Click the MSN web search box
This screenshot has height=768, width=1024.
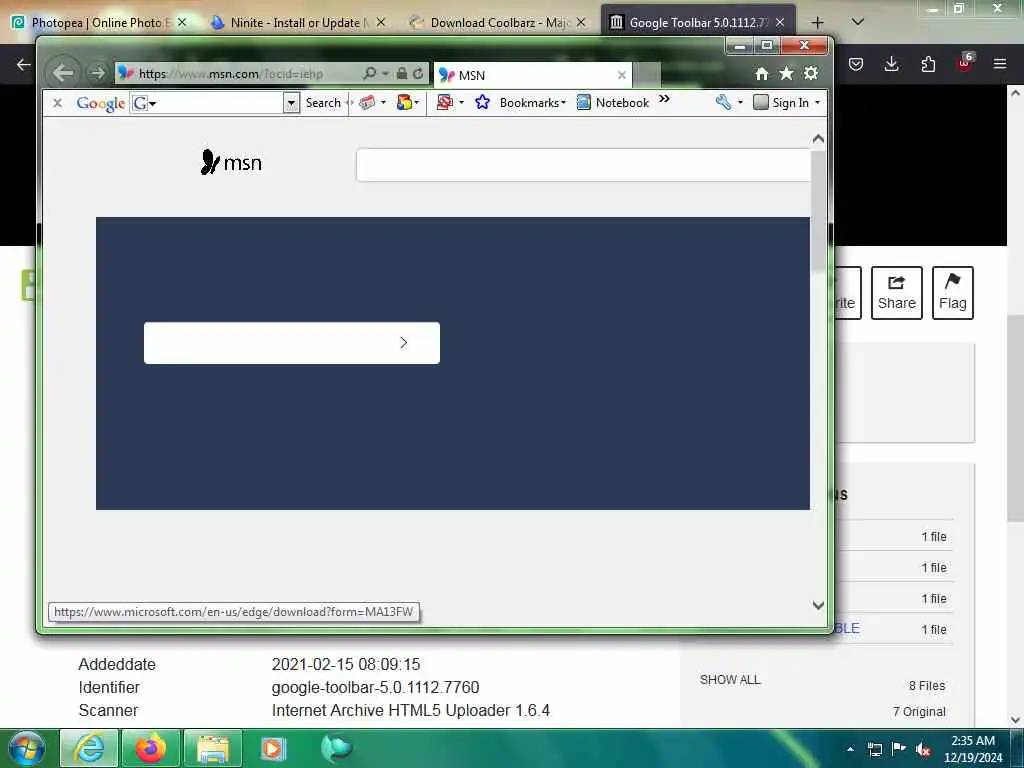[583, 165]
